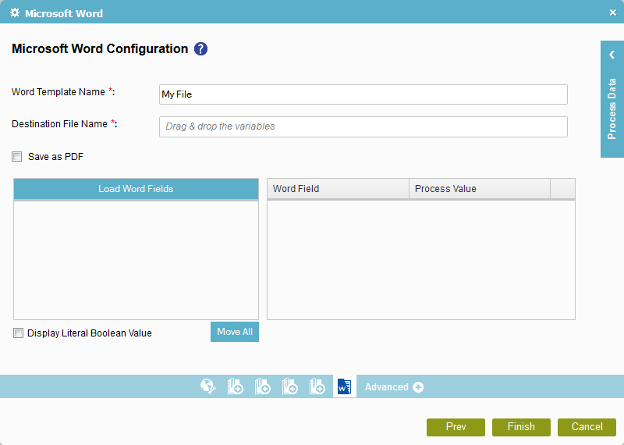Open the Microsoft Word Configuration help icon
Image resolution: width=624 pixels, height=445 pixels.
point(201,49)
